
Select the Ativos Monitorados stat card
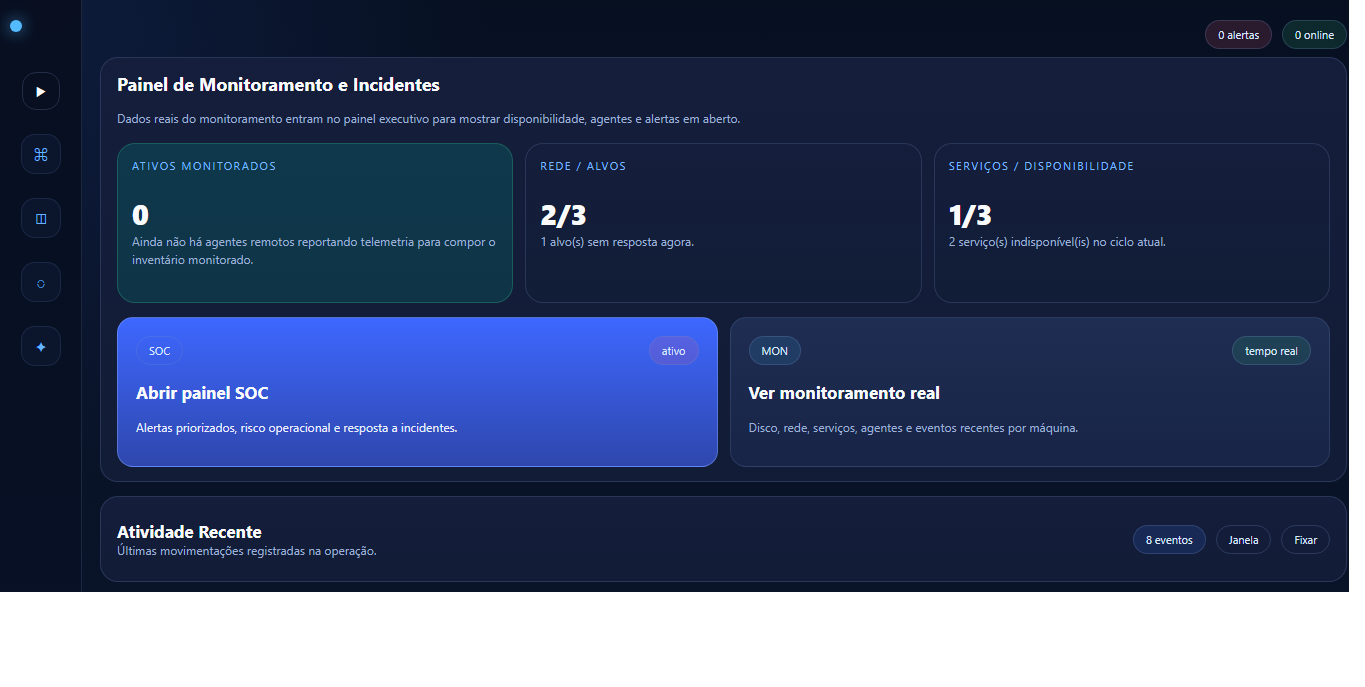pyautogui.click(x=314, y=223)
